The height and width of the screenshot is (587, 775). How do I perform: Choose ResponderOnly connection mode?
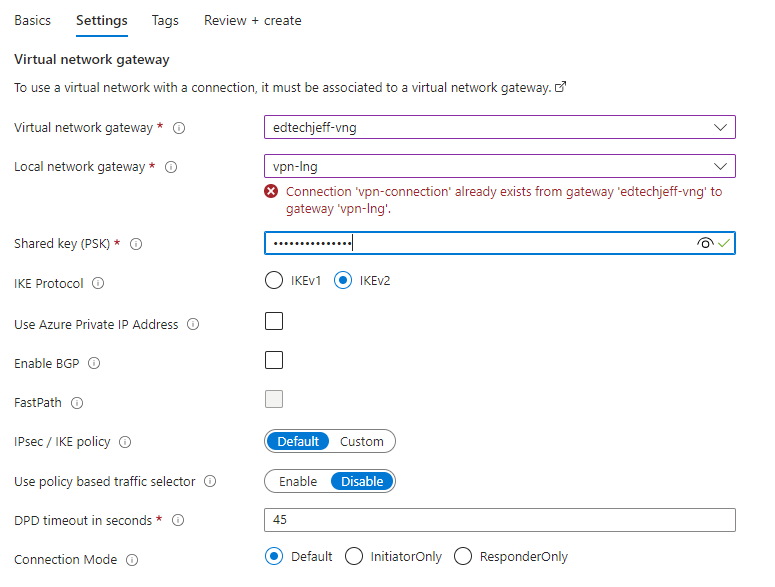coord(463,556)
